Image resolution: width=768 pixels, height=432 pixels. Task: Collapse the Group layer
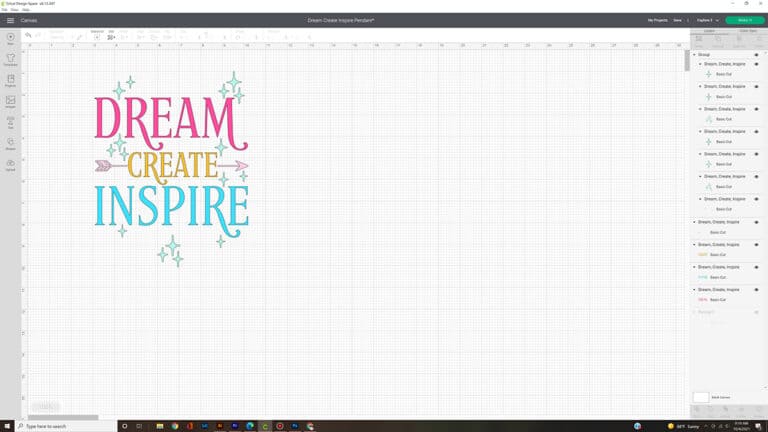point(694,55)
